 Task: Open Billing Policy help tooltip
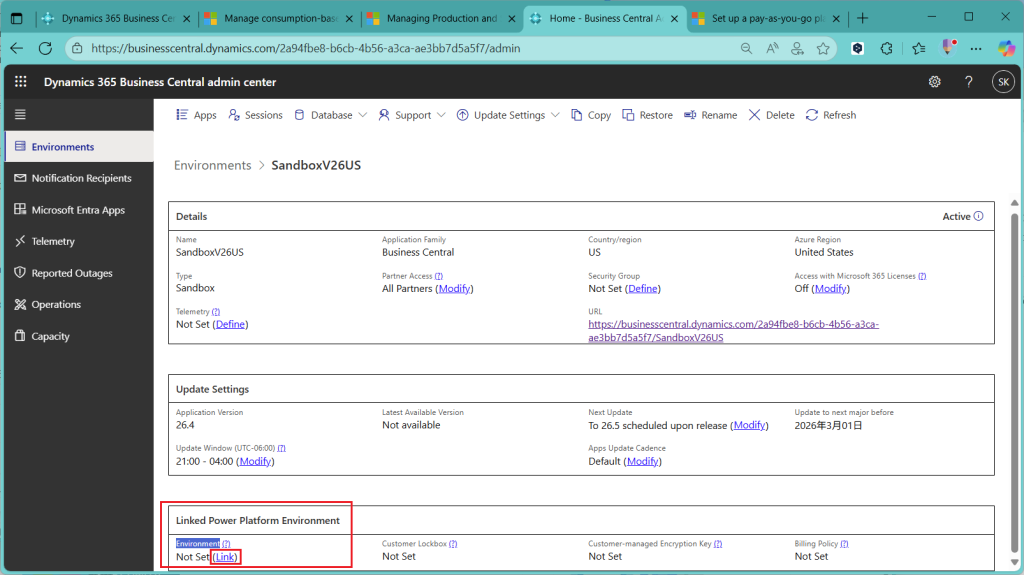coord(844,544)
